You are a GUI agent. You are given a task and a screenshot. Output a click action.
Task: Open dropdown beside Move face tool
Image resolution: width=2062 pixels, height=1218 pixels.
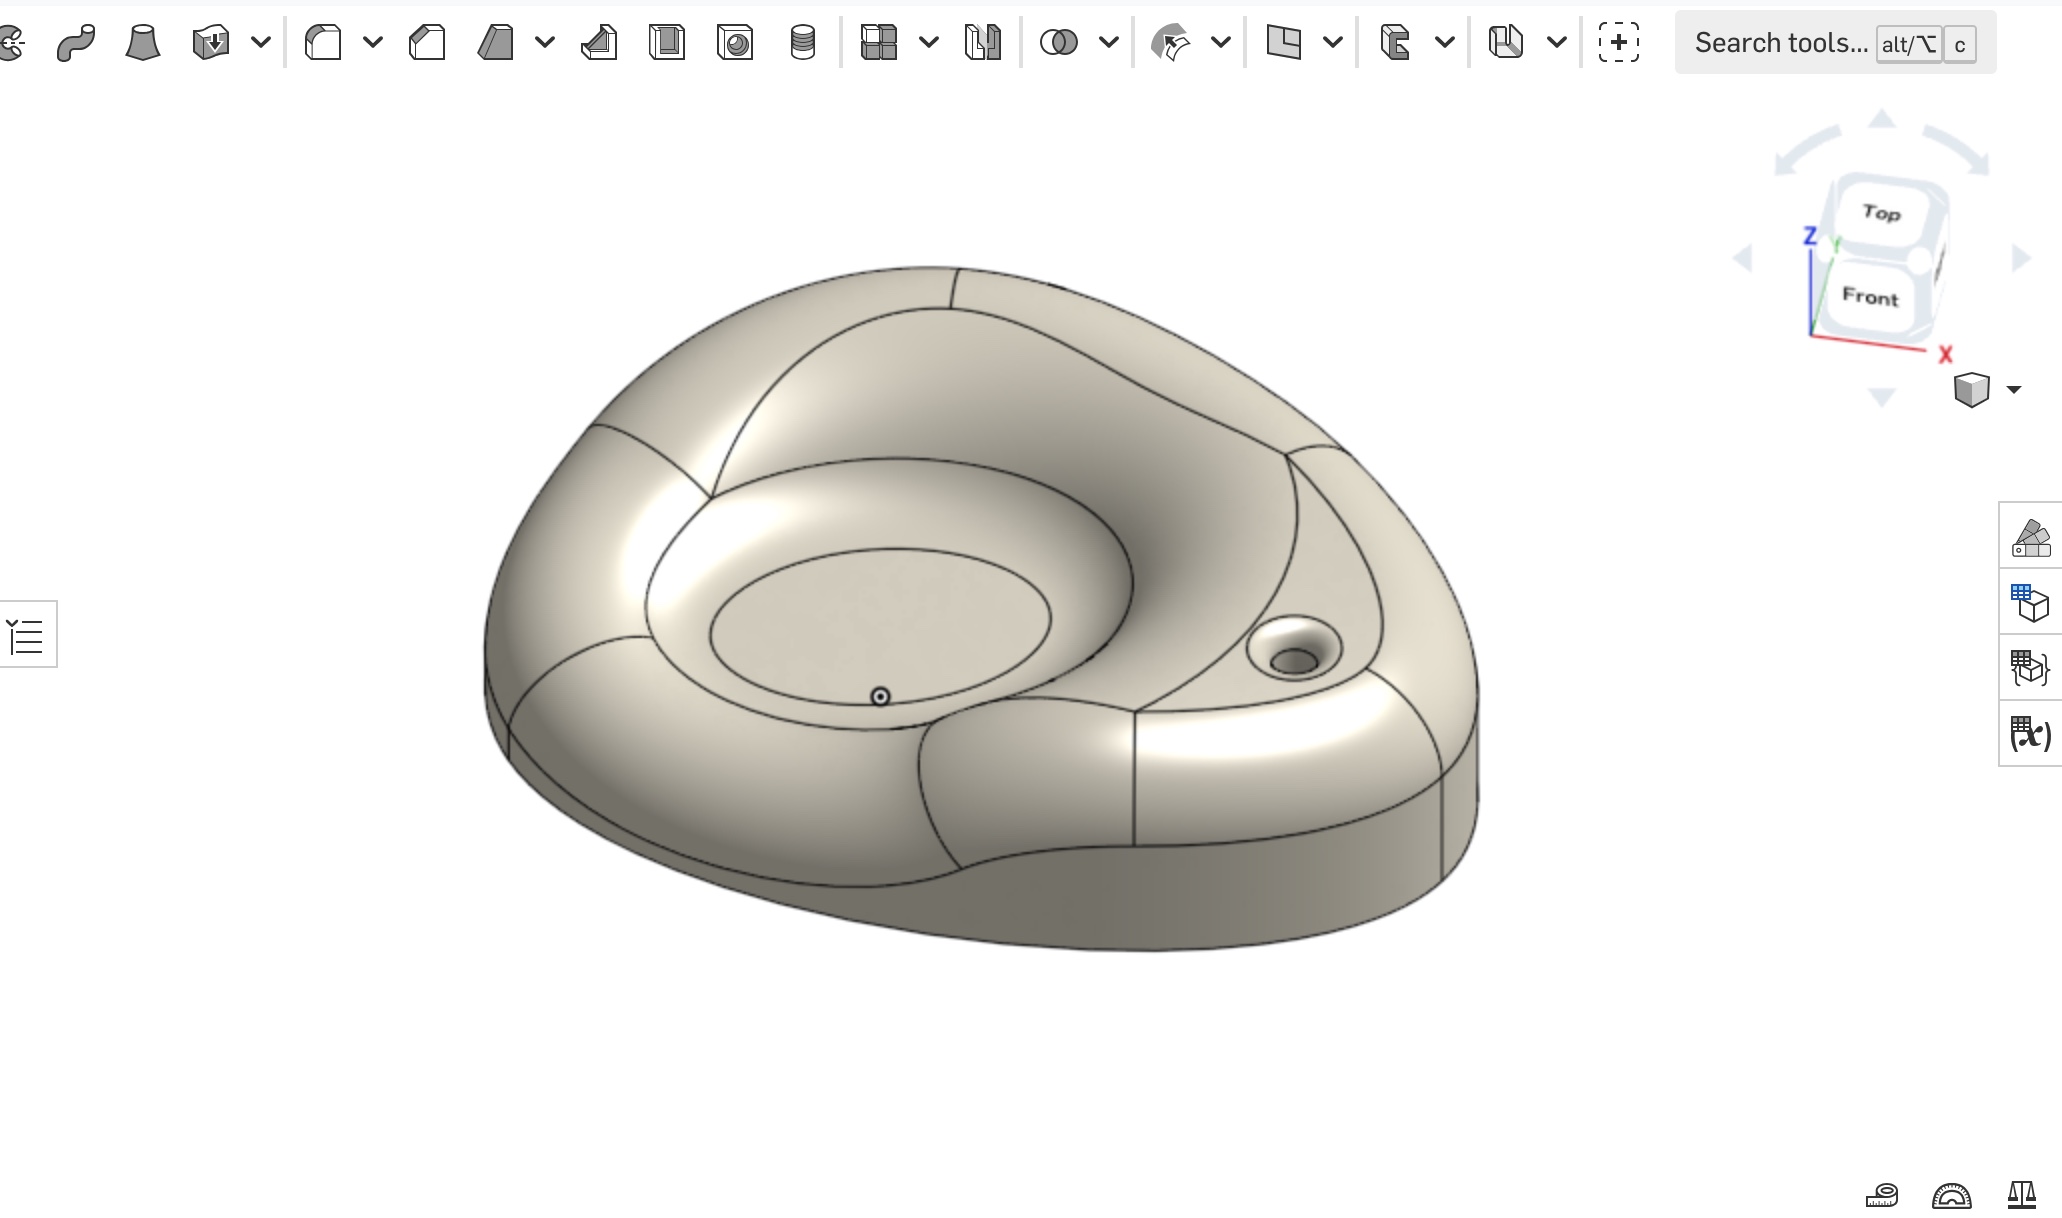pos(1221,42)
